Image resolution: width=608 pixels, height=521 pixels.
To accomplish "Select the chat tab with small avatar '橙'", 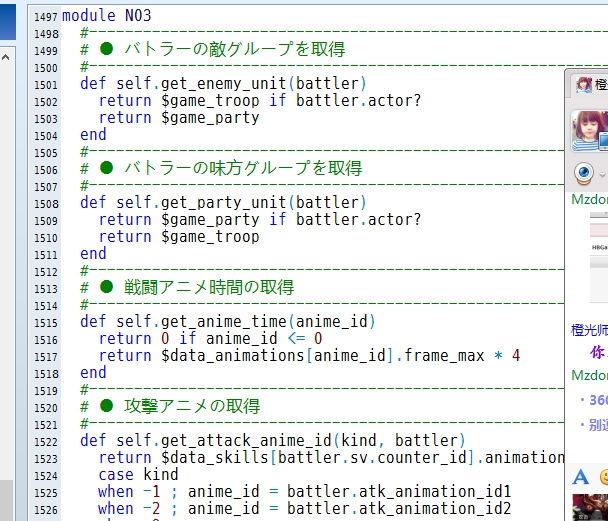I will click(590, 84).
